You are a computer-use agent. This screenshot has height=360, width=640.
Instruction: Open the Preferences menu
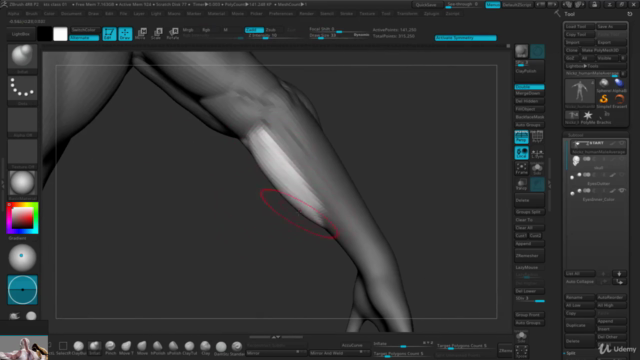281,13
